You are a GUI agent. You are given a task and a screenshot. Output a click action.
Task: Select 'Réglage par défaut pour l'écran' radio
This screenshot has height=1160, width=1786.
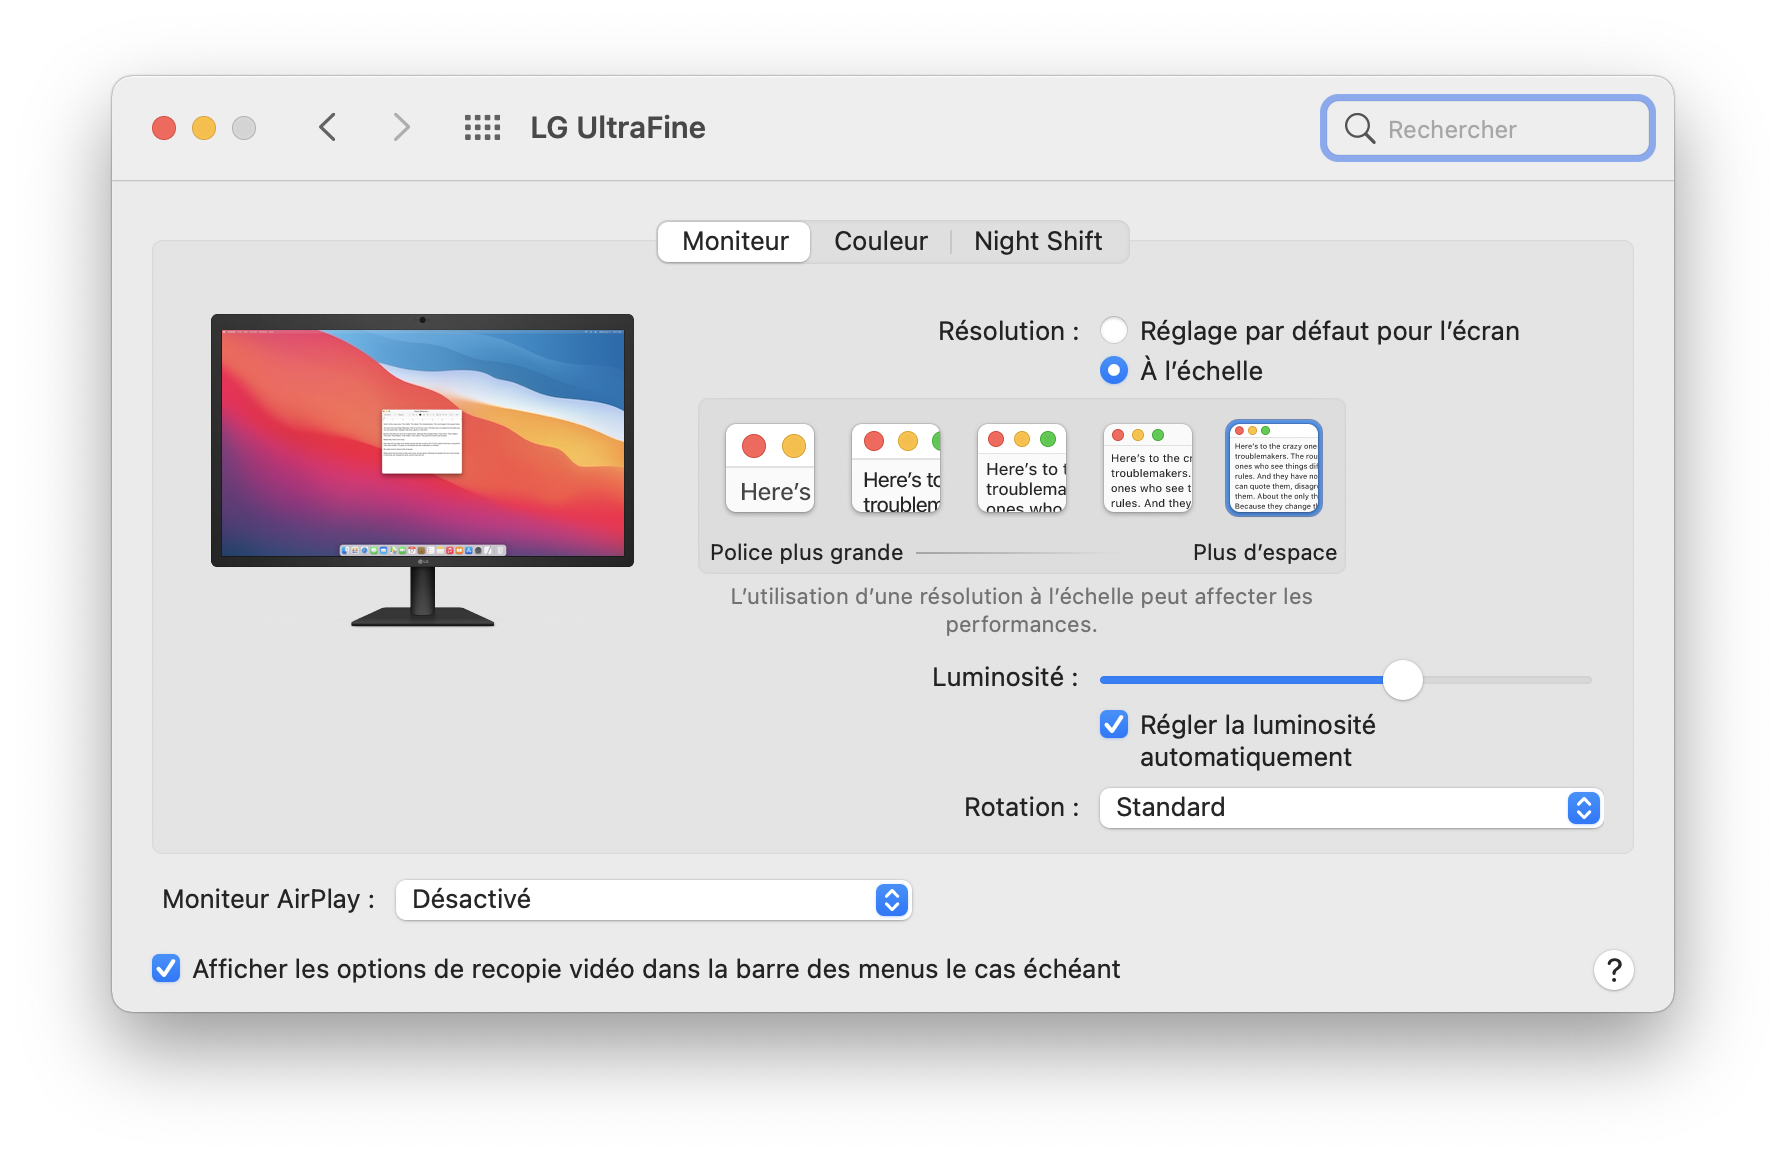pos(1114,330)
